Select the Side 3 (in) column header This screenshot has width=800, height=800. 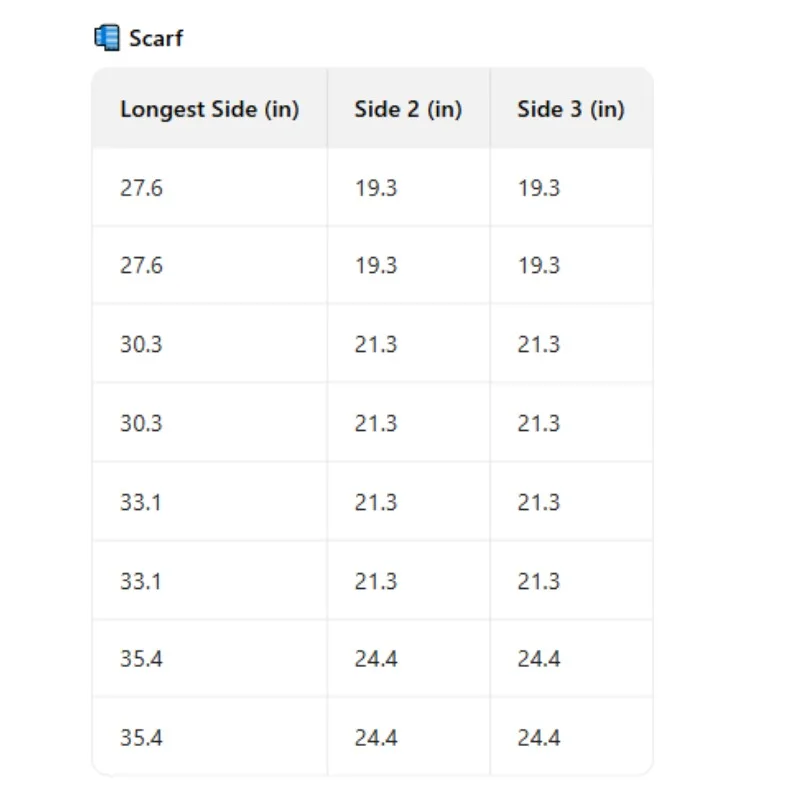(x=570, y=109)
